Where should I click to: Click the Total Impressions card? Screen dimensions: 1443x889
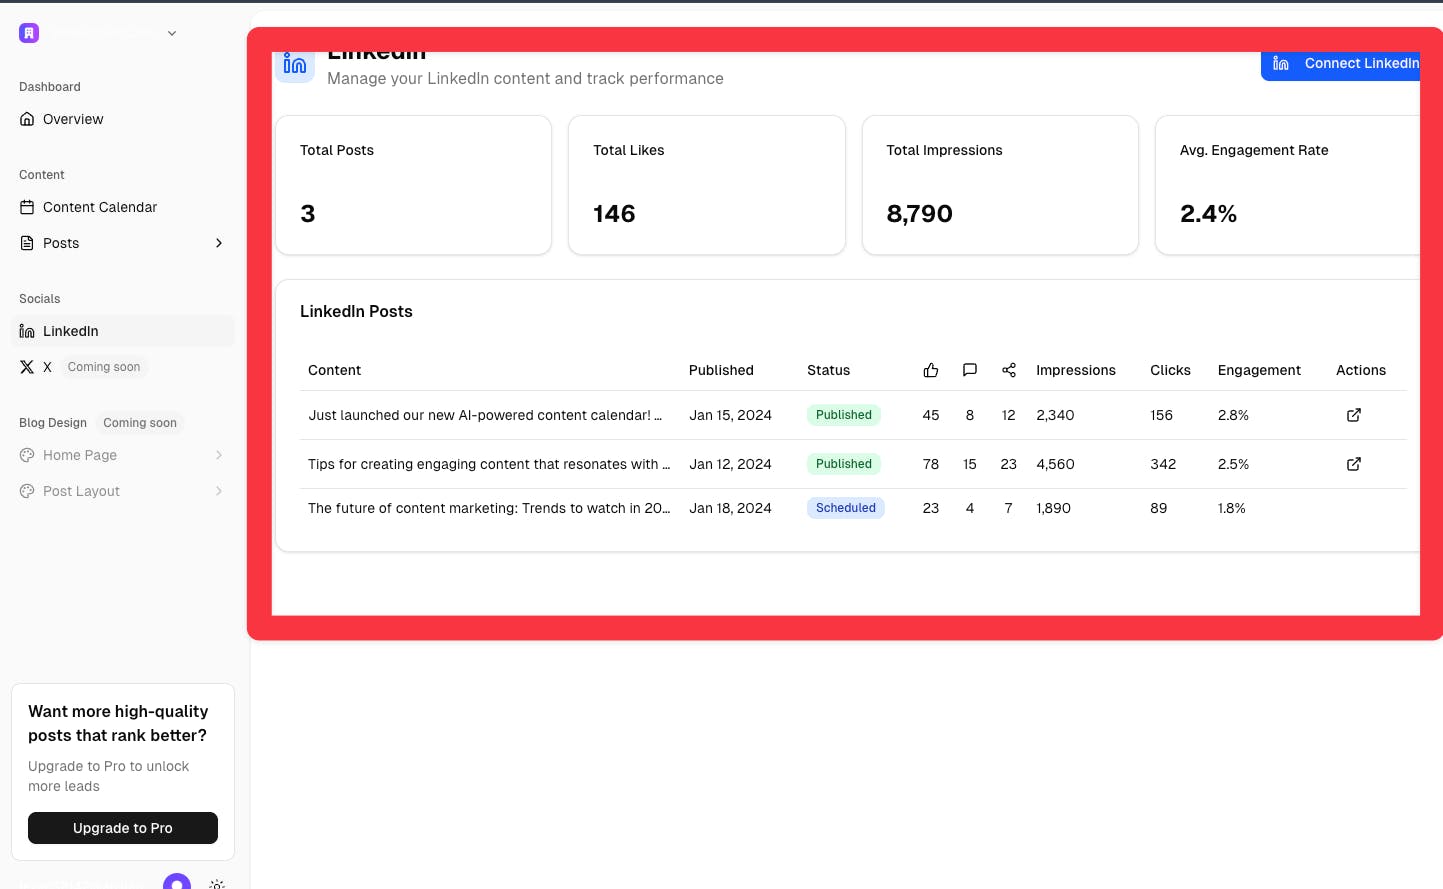pyautogui.click(x=1000, y=185)
